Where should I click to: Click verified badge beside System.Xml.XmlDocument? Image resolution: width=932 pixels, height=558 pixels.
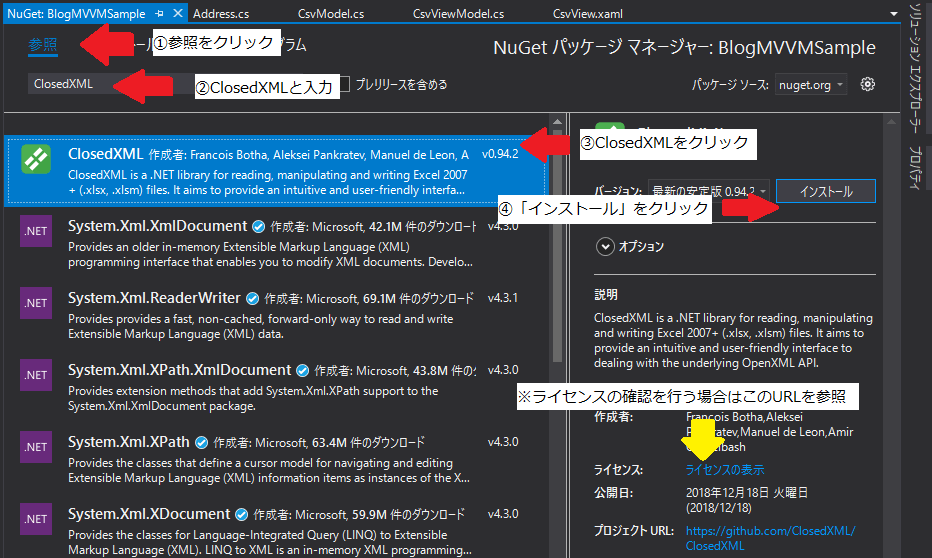coord(258,226)
